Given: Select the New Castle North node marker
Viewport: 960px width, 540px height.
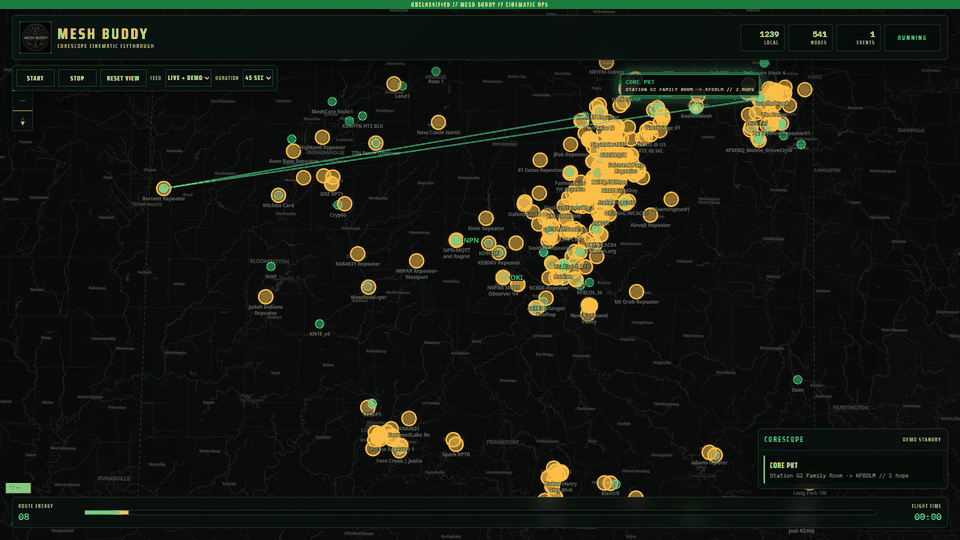Looking at the screenshot, I should click(438, 122).
